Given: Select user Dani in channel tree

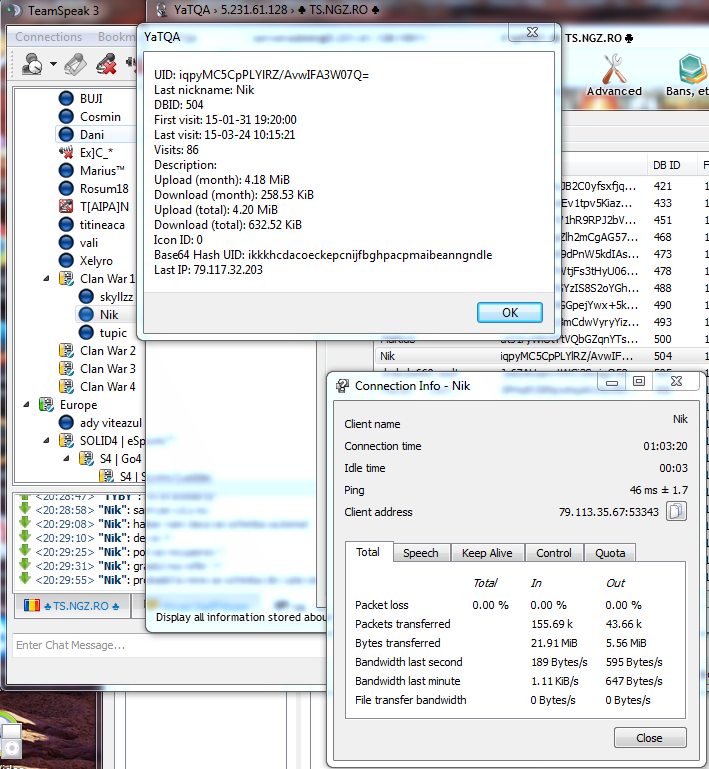Looking at the screenshot, I should coord(92,135).
